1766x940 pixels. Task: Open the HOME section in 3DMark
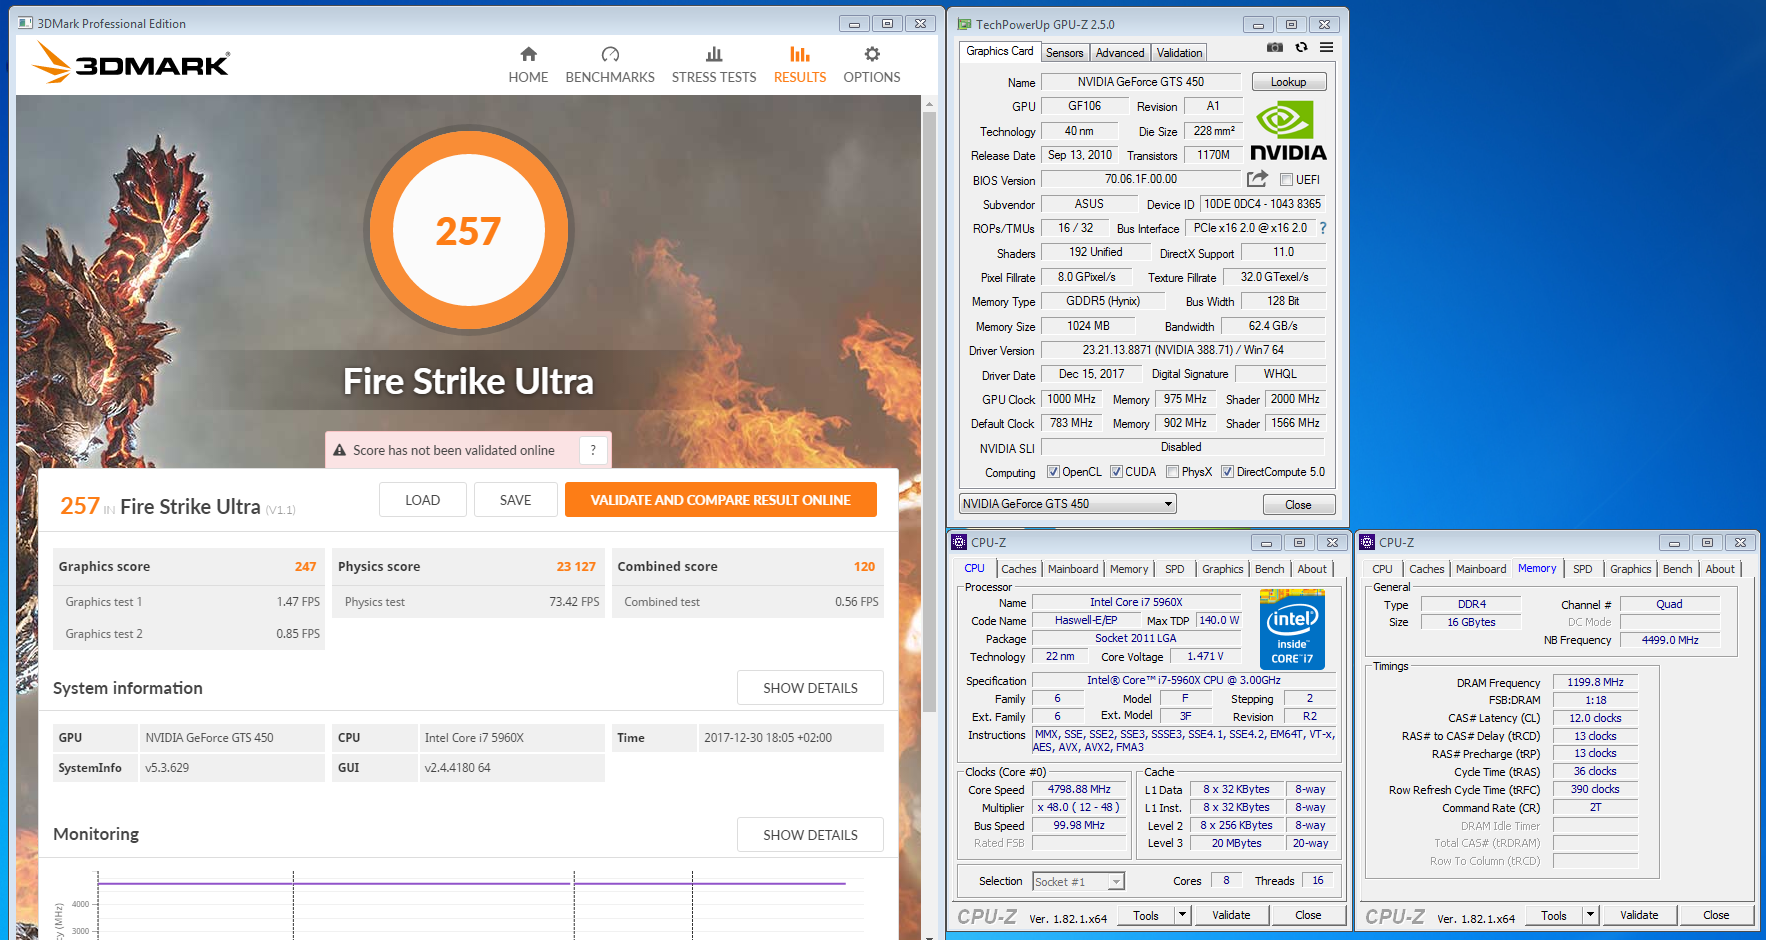(x=528, y=65)
